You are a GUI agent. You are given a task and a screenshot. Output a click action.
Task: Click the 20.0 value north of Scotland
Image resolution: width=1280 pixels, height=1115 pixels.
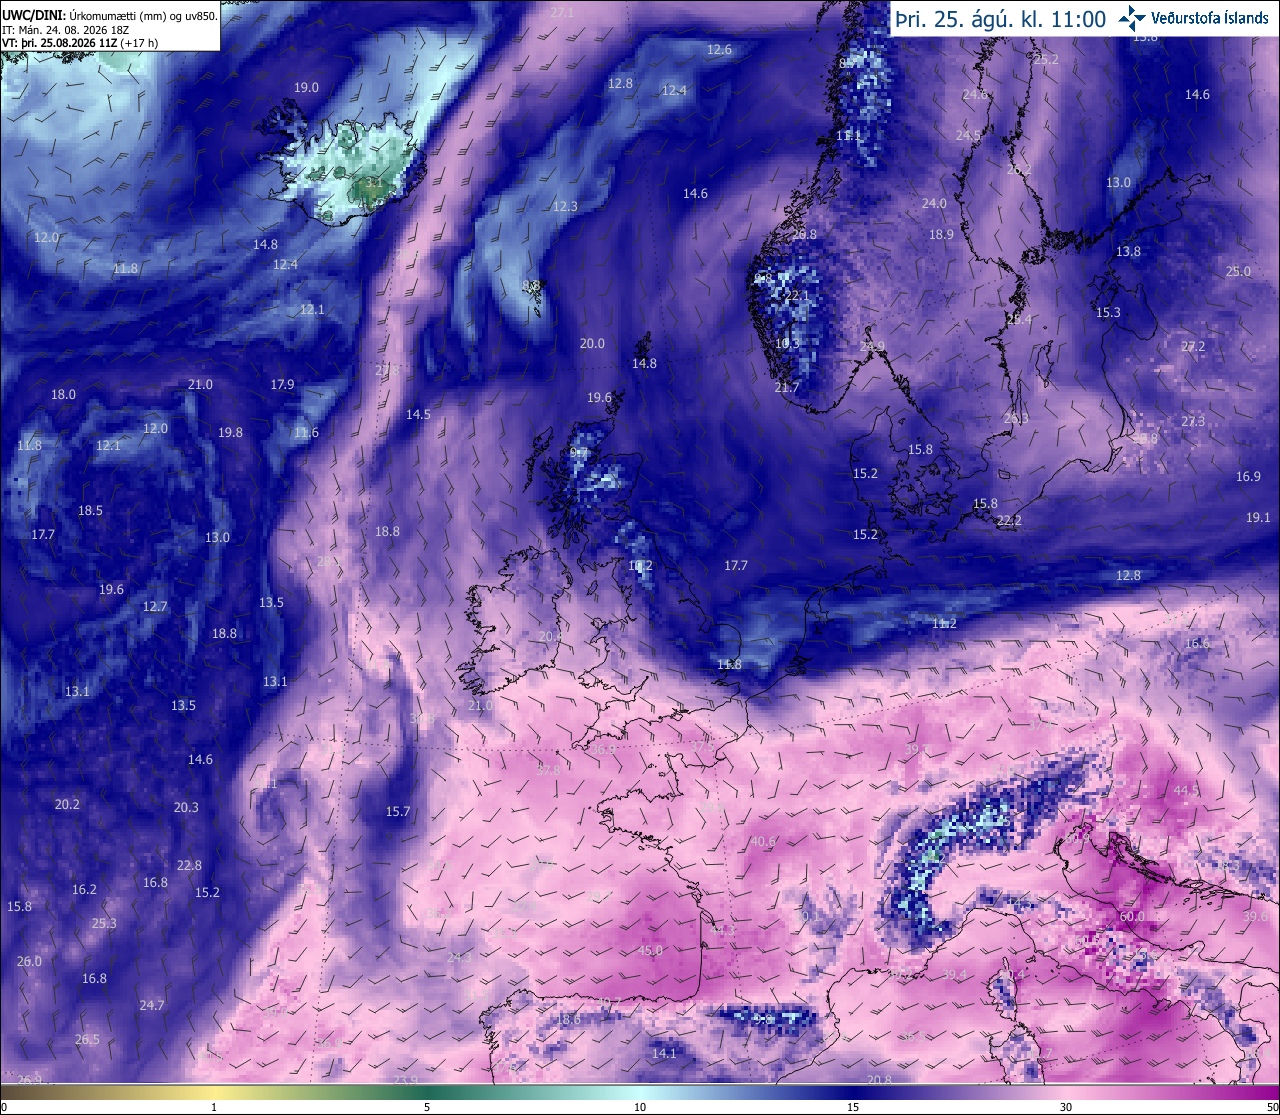tap(592, 343)
